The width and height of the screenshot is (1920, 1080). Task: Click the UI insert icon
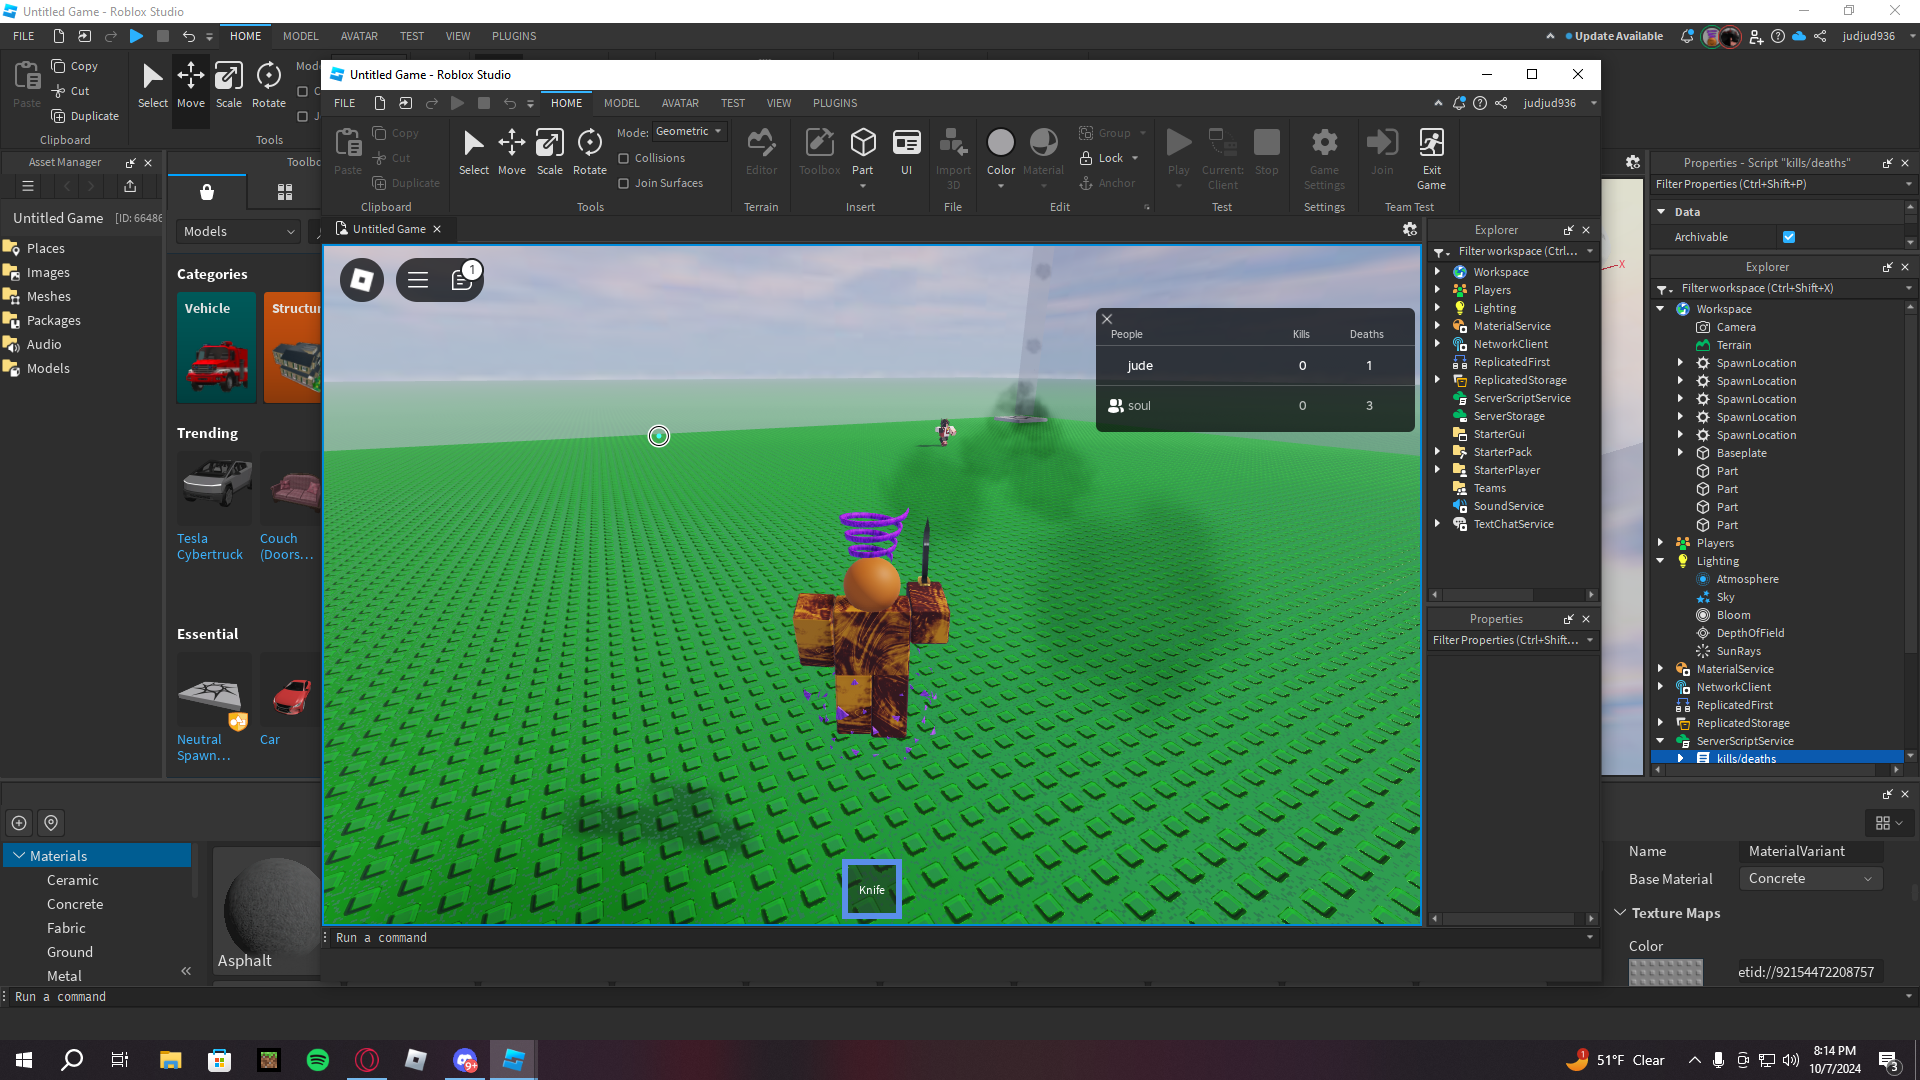pos(906,144)
